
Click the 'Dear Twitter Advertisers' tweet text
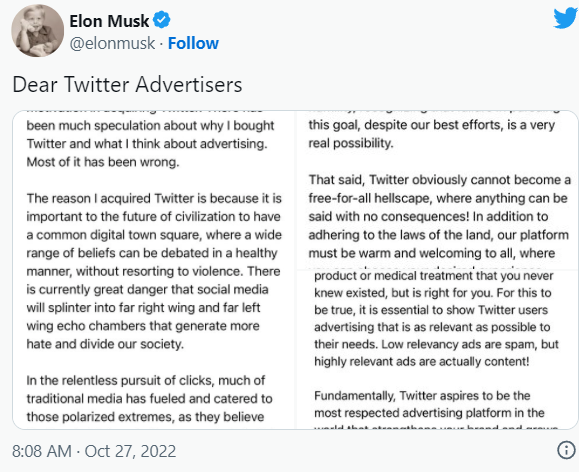pyautogui.click(x=127, y=85)
